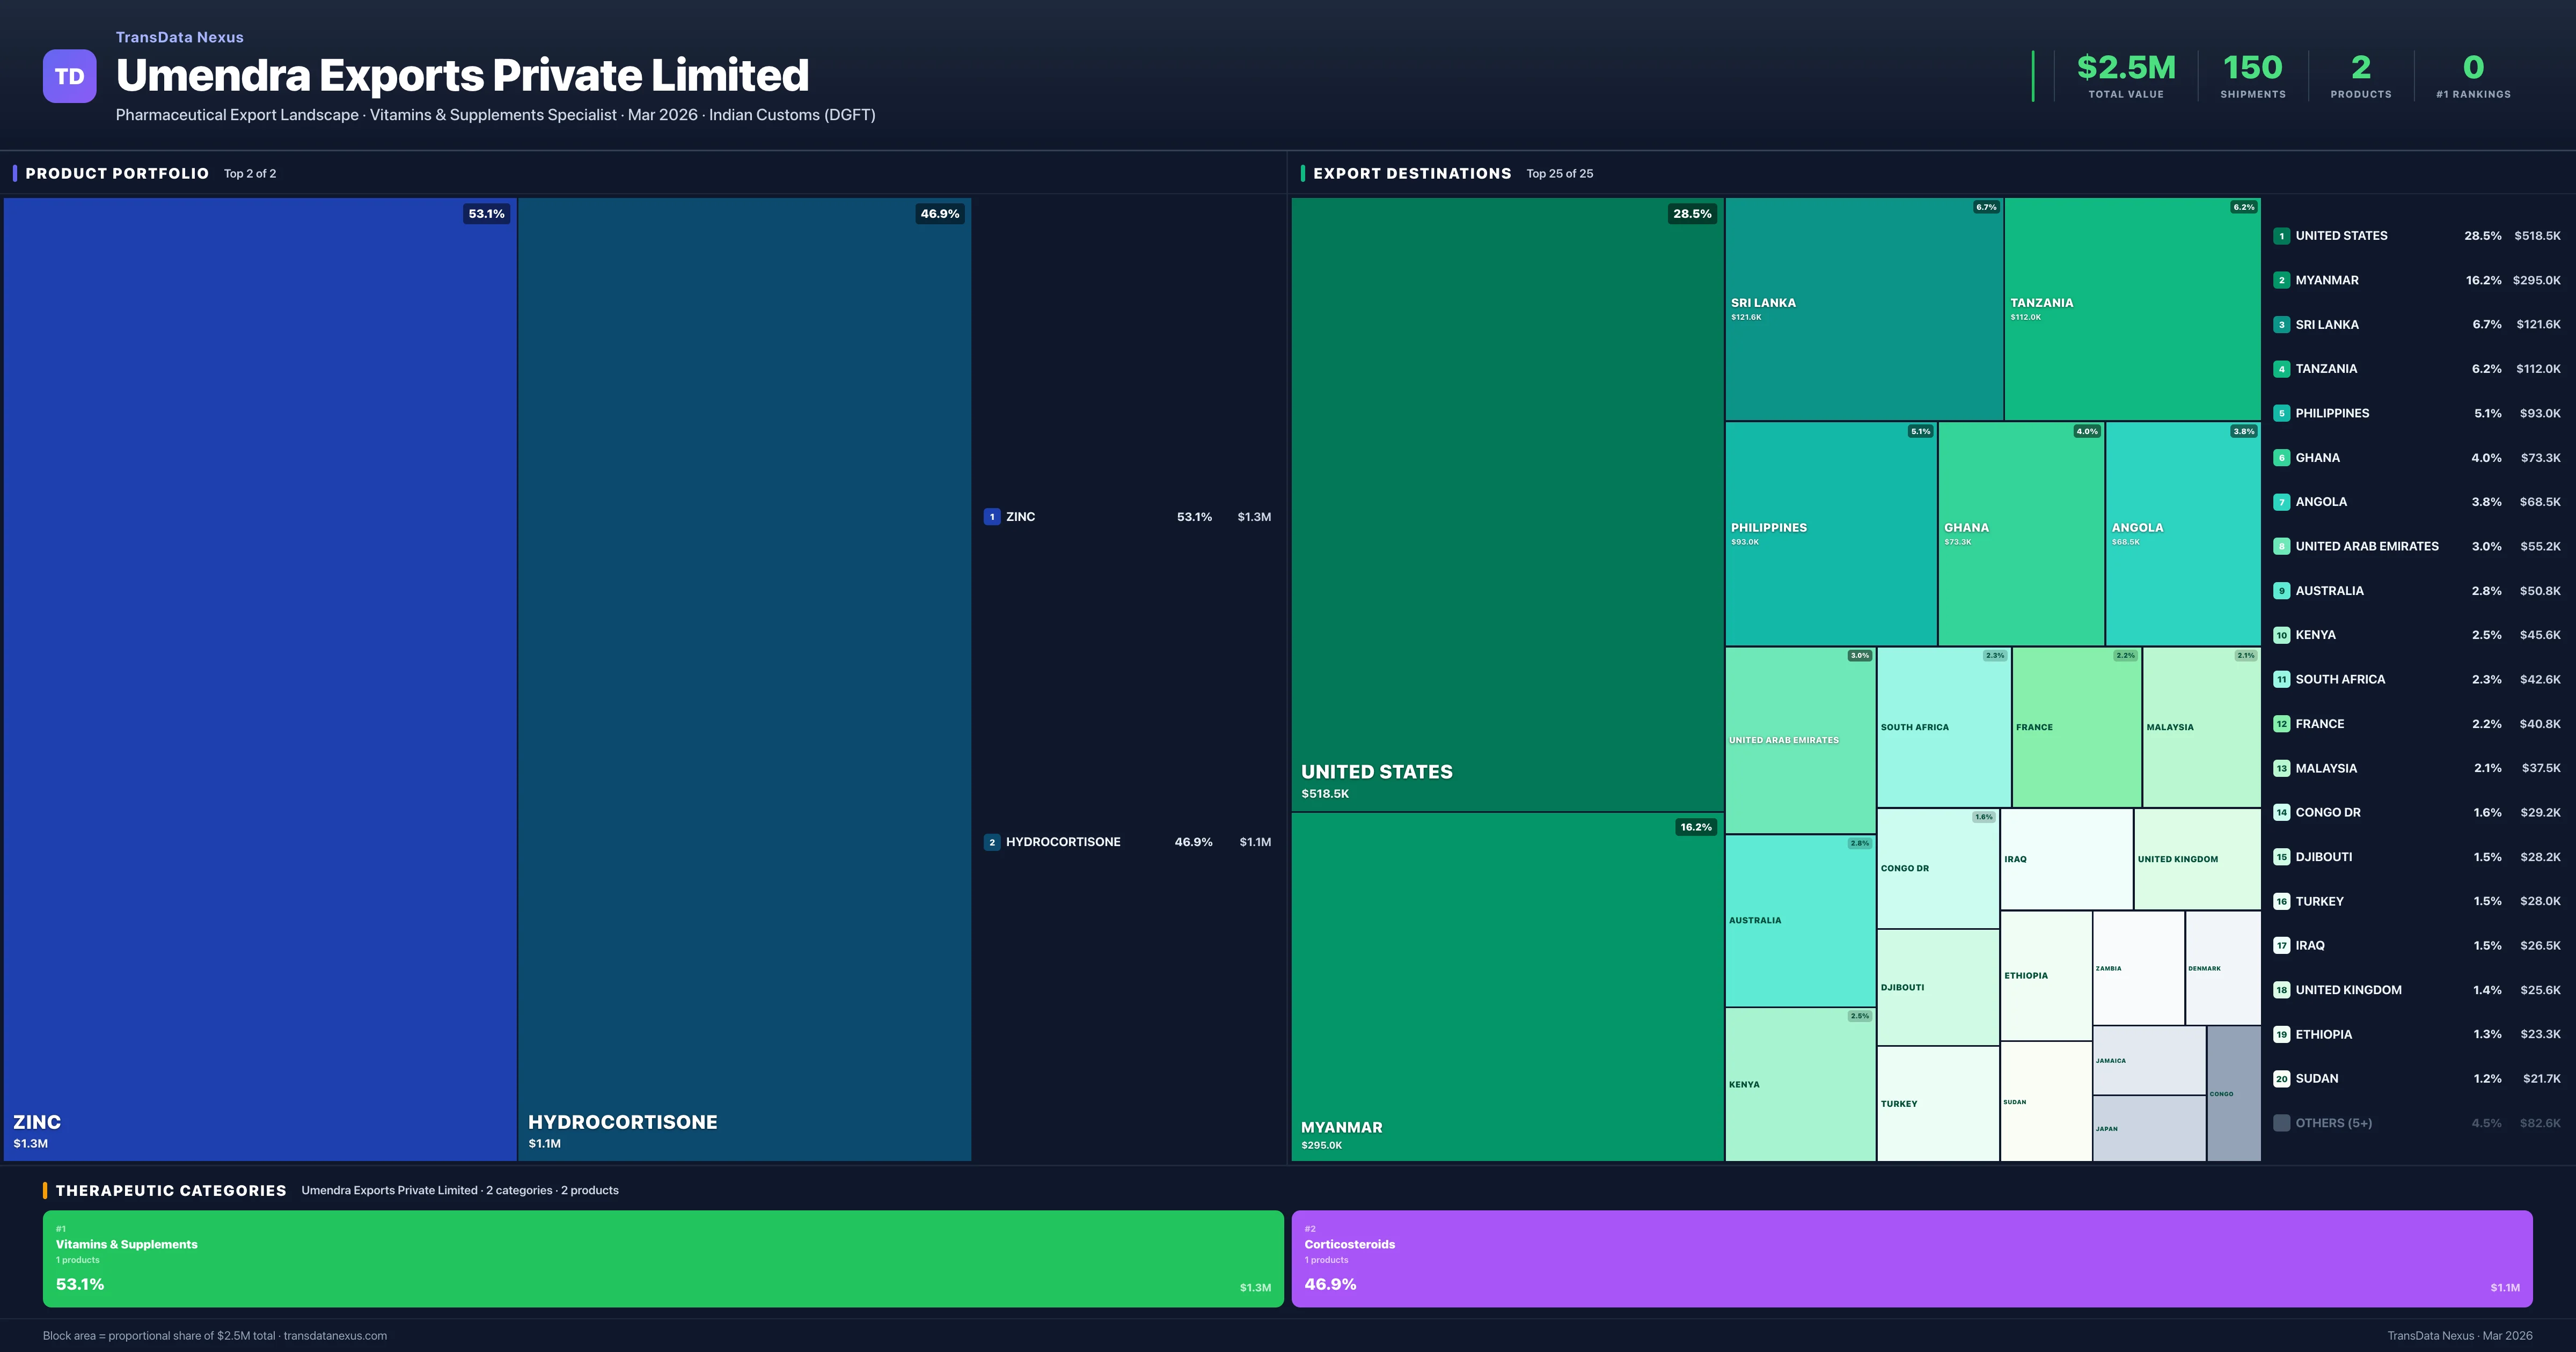Click rank 1 badge next to Zinc legend
The width and height of the screenshot is (2576, 1352).
[991, 517]
